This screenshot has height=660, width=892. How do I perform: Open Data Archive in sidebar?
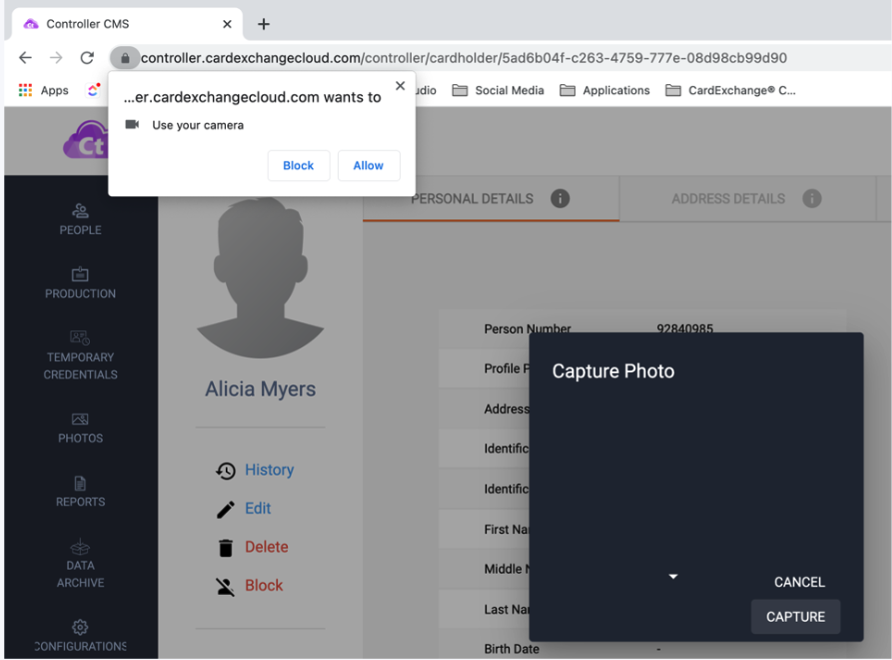tap(80, 547)
